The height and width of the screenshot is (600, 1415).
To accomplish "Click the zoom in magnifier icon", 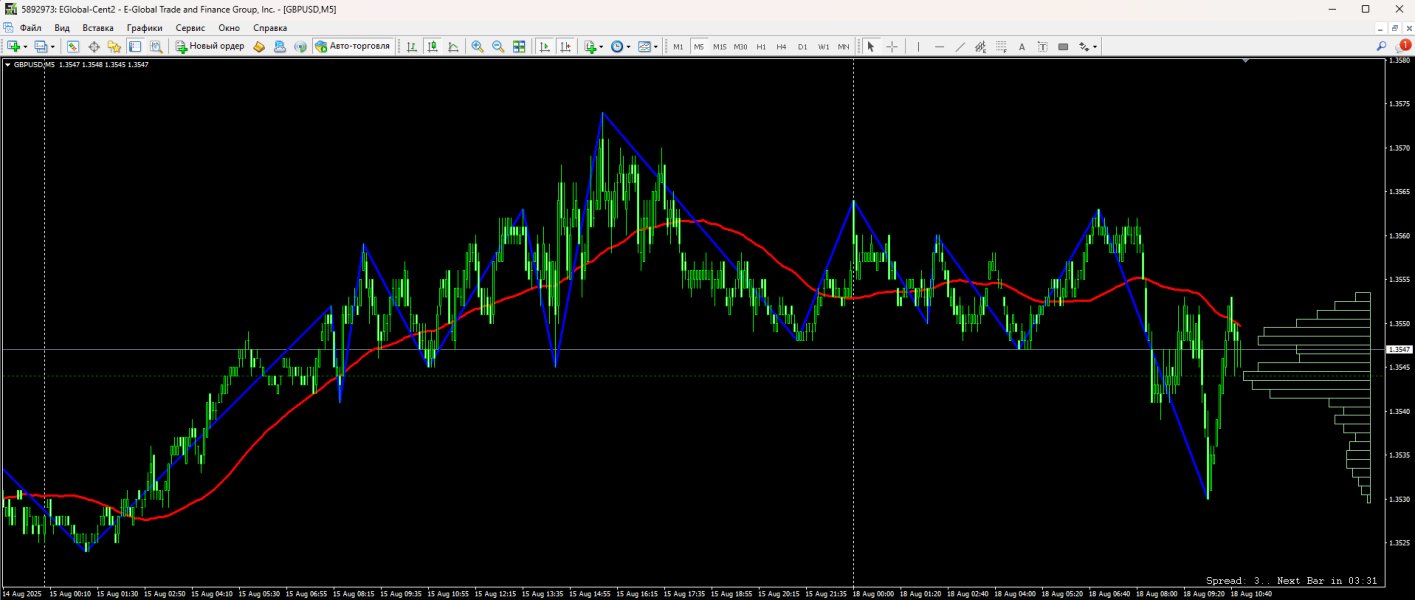I will coord(477,47).
